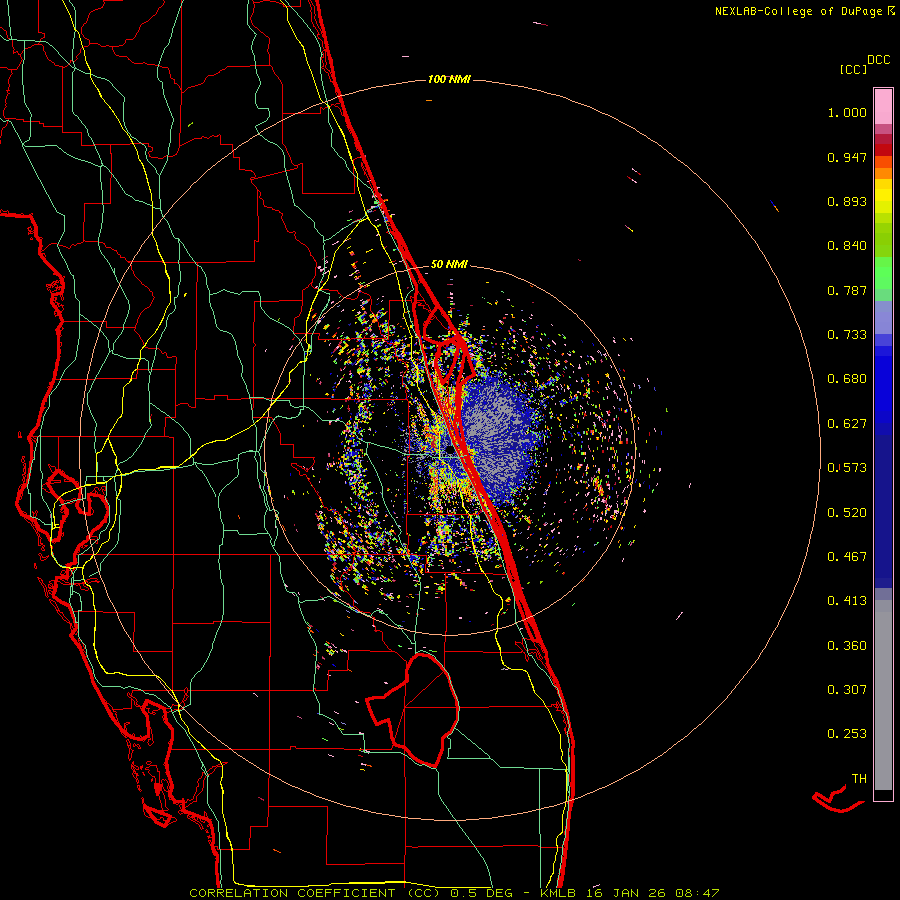Click the 0.360 scale value
This screenshot has width=900, height=900.
click(847, 646)
